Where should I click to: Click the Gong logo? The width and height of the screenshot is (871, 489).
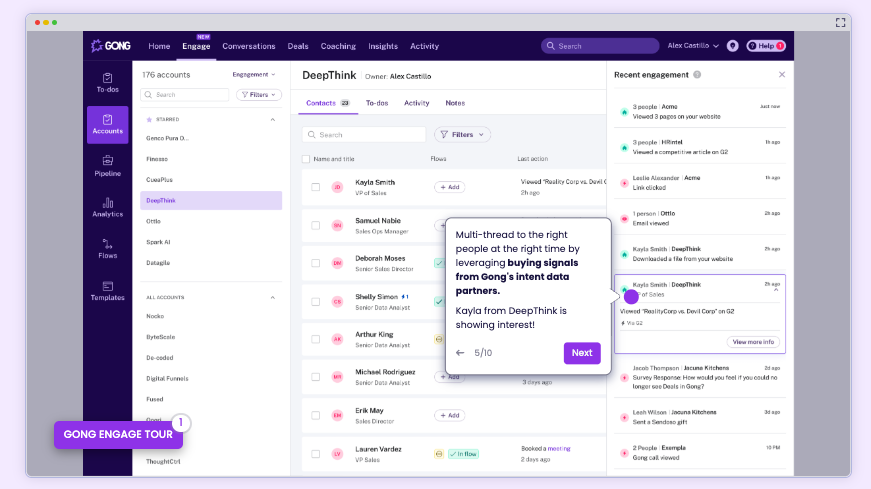111,46
